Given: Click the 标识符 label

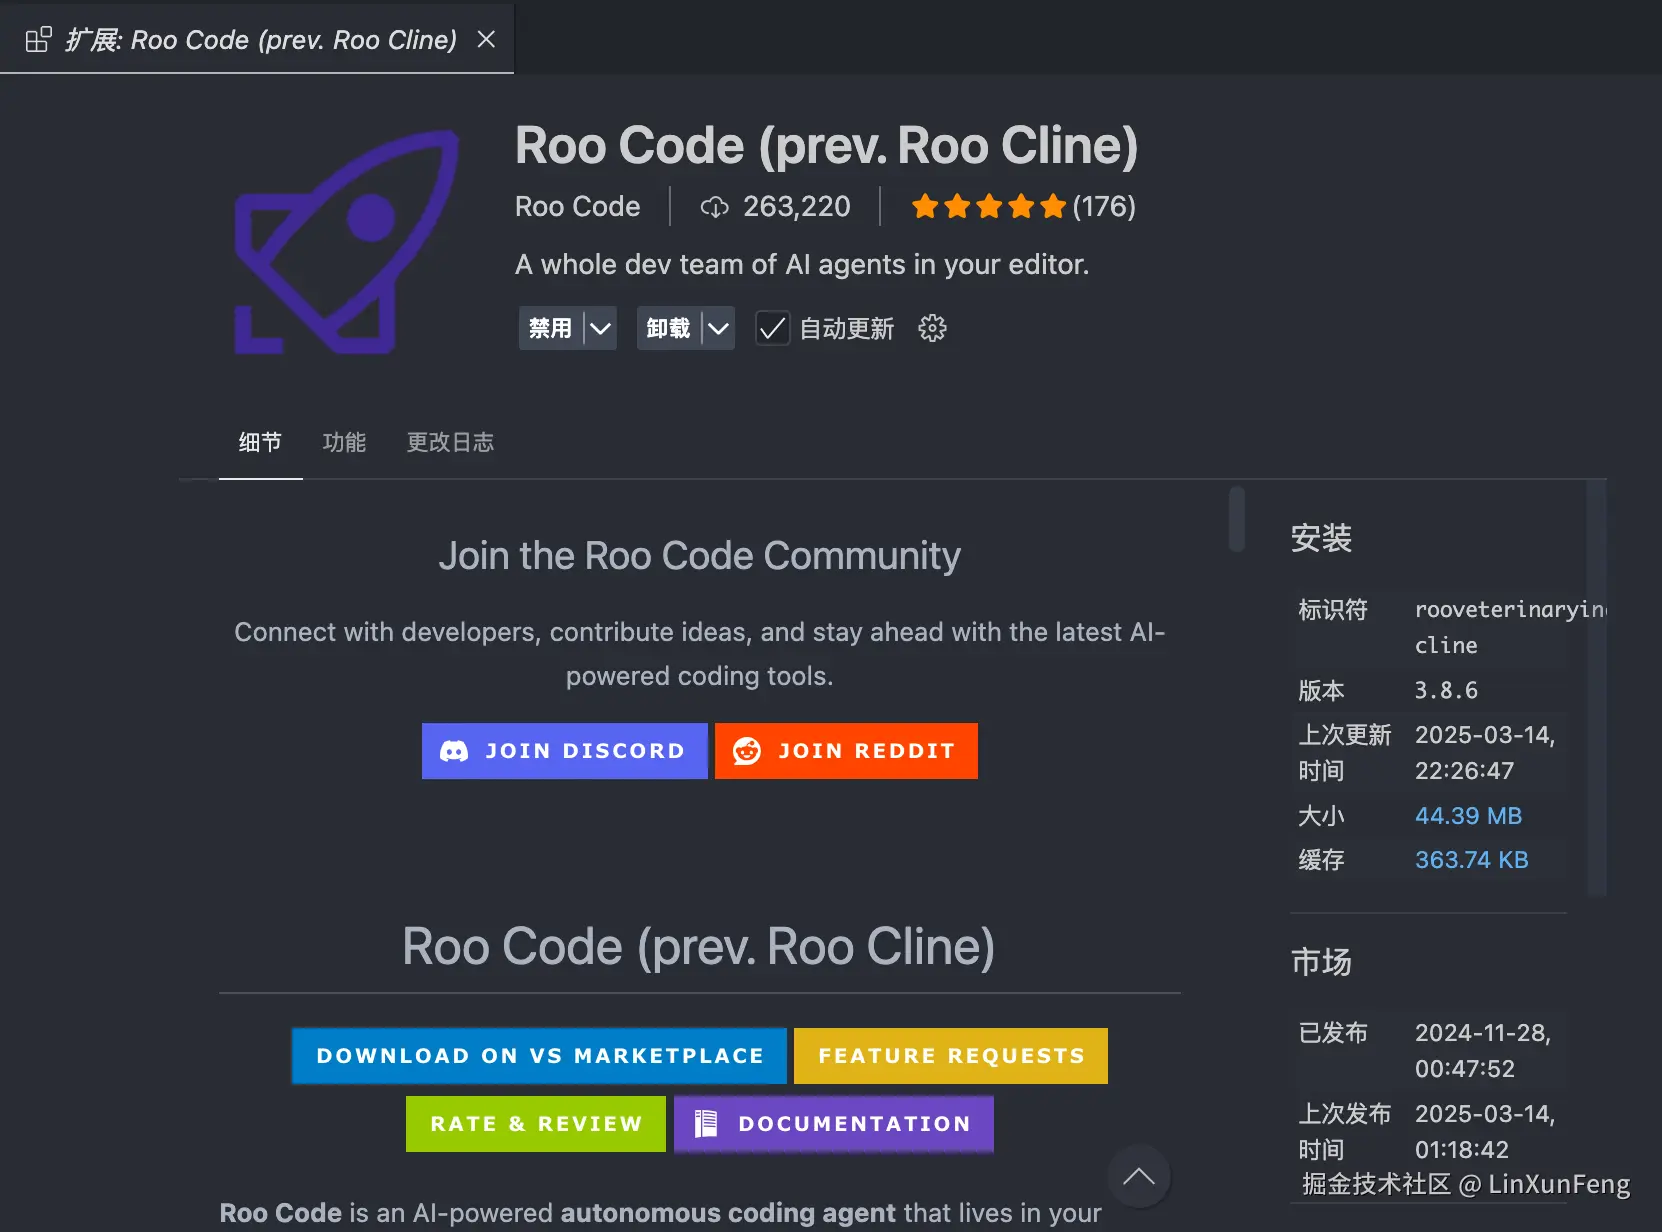Looking at the screenshot, I should 1332,610.
